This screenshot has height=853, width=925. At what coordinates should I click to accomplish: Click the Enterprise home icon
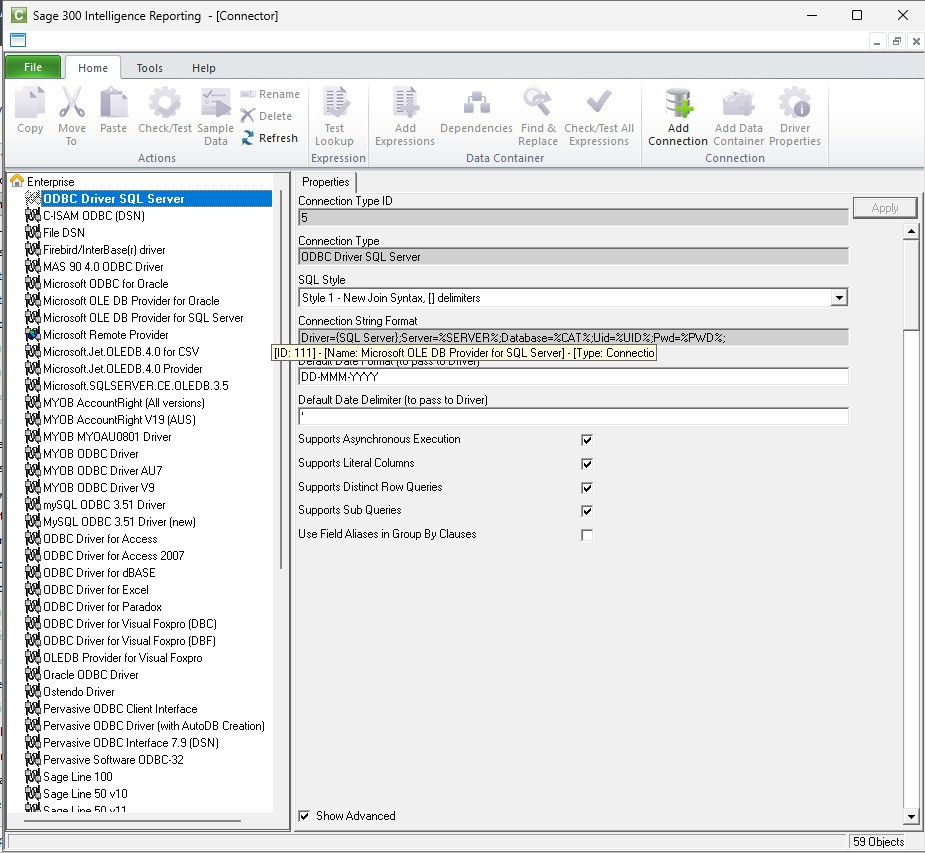click(17, 181)
